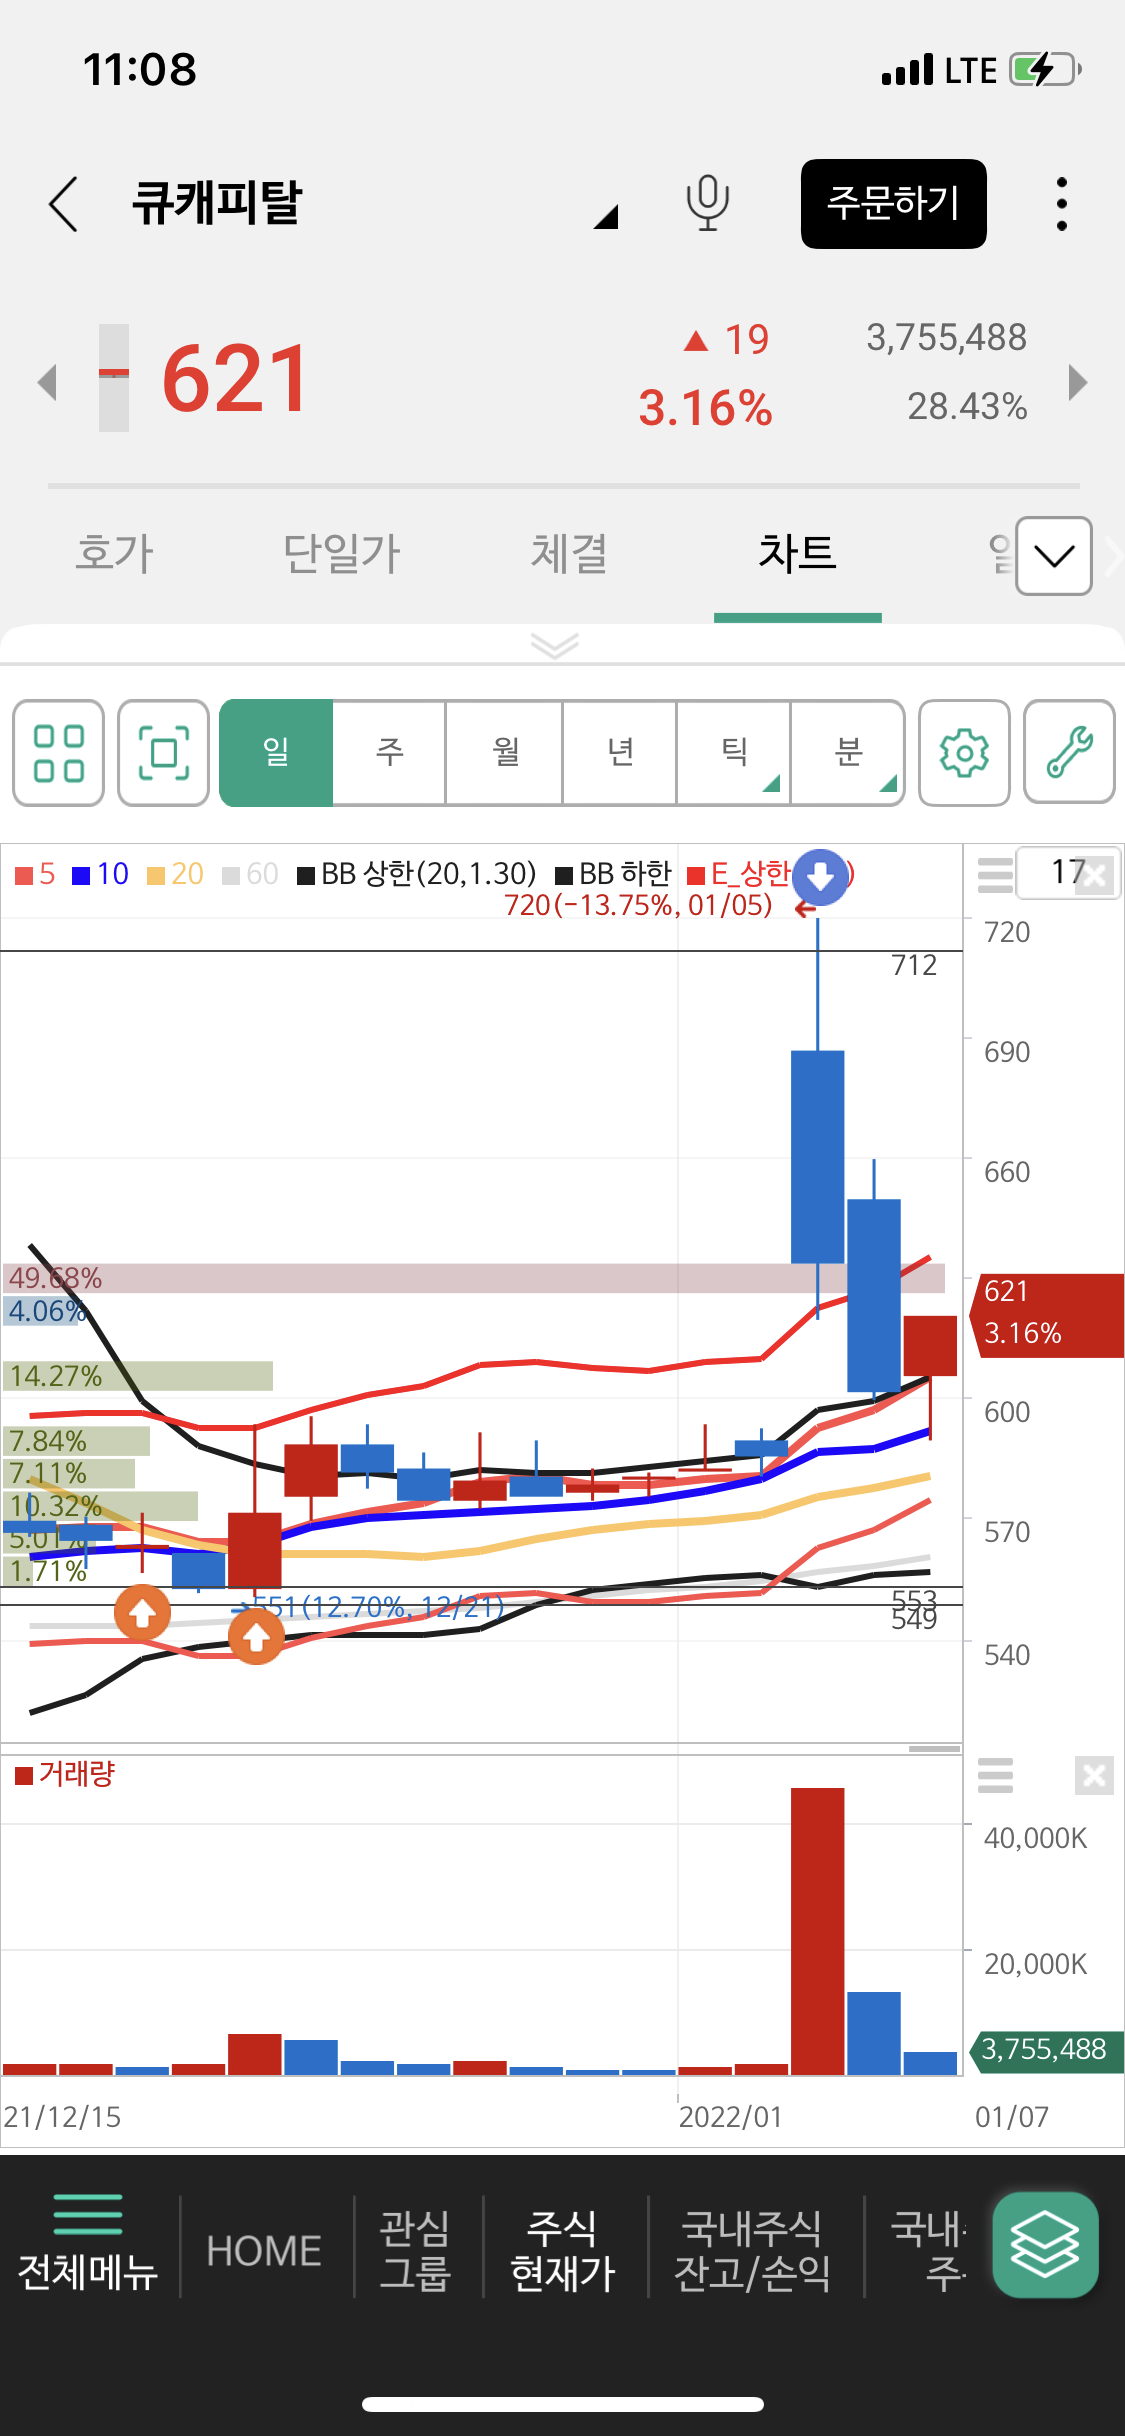The image size is (1125, 2436).
Task: Select the 차트 tab
Action: coord(797,553)
